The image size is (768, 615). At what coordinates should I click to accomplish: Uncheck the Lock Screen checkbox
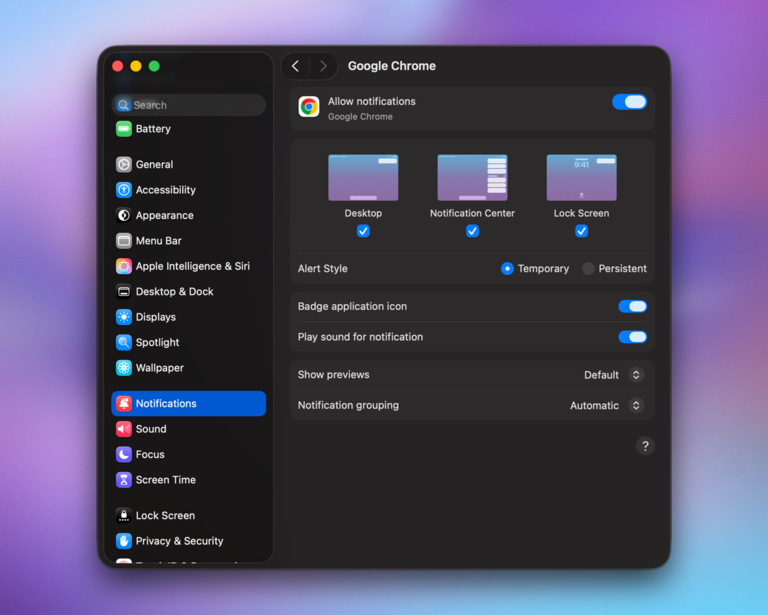(x=581, y=231)
